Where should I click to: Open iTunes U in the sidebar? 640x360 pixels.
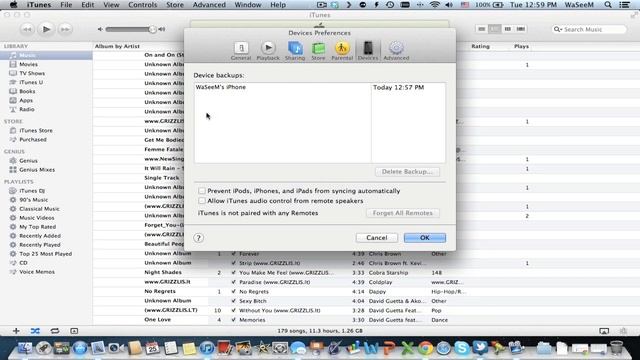31,82
